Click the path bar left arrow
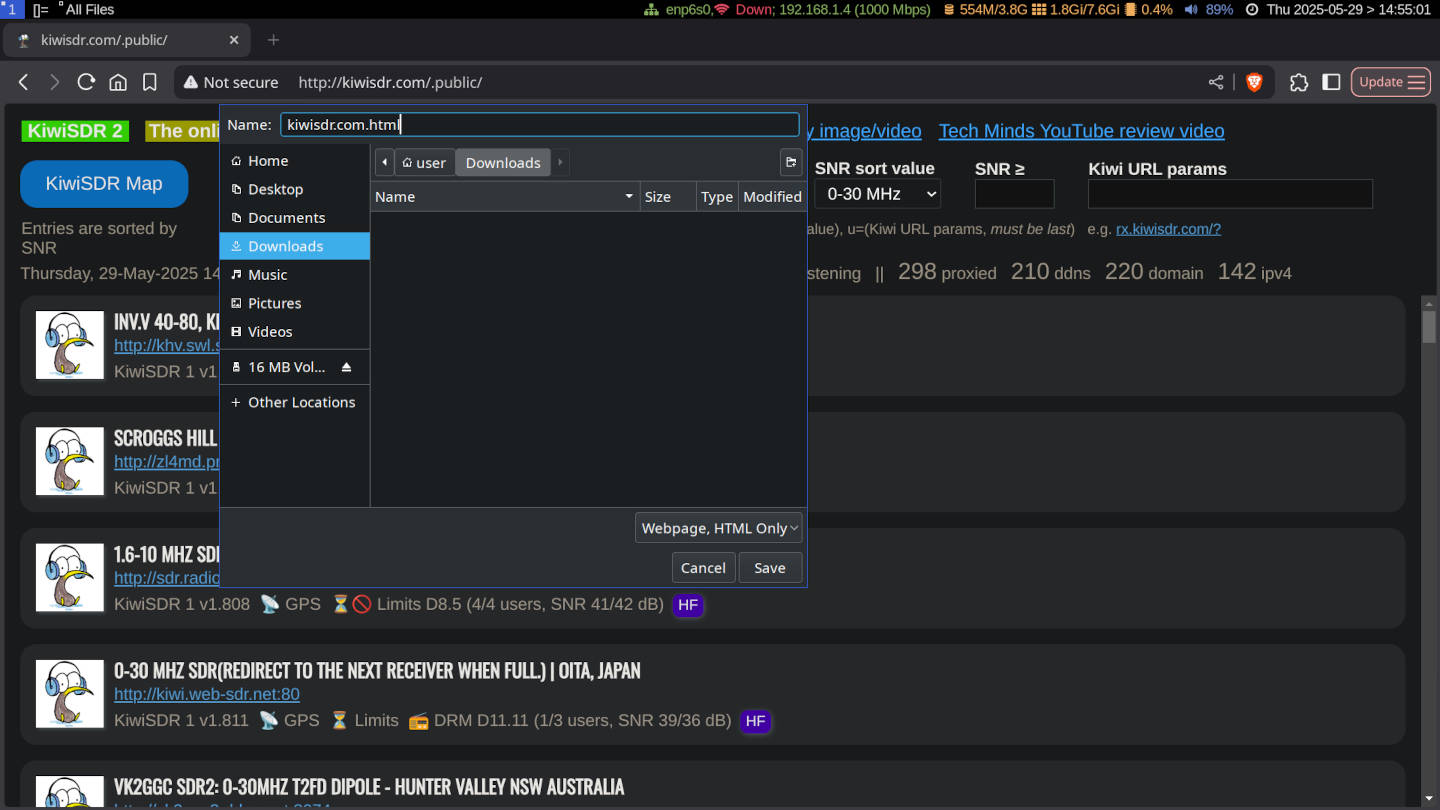1440x810 pixels. pyautogui.click(x=385, y=162)
